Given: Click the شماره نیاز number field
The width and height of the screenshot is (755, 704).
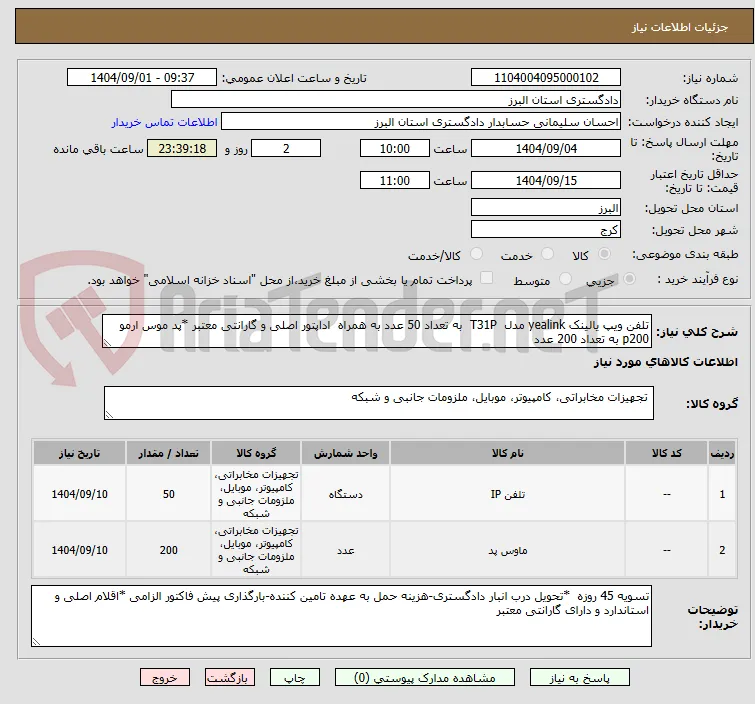Looking at the screenshot, I should pyautogui.click(x=546, y=78).
